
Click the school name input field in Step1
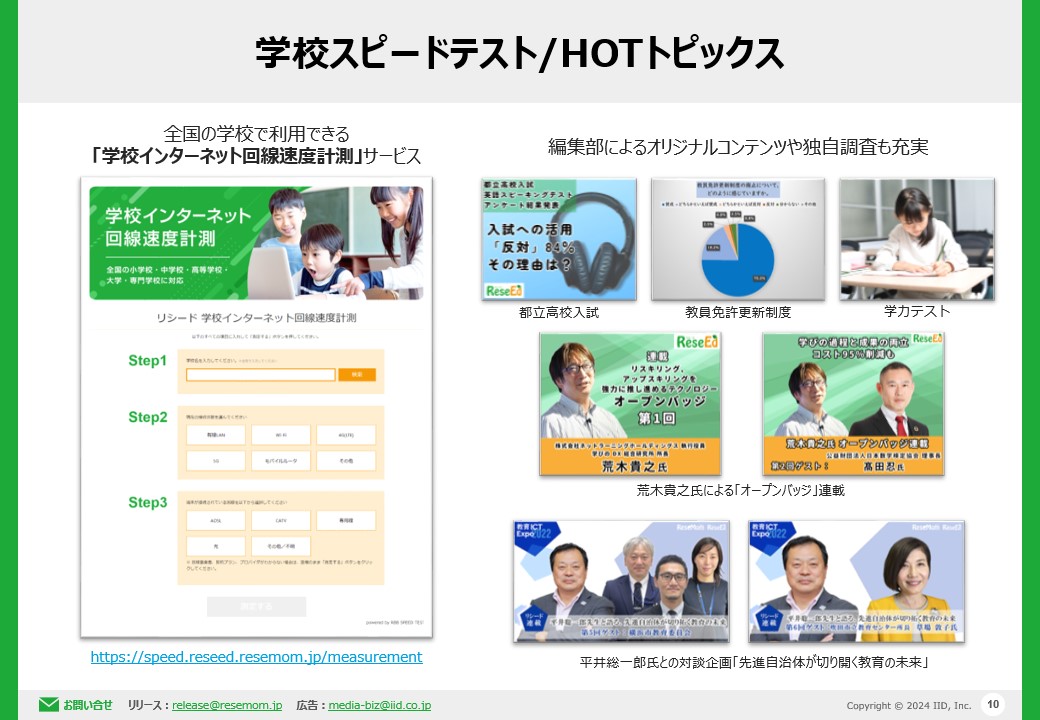point(260,374)
